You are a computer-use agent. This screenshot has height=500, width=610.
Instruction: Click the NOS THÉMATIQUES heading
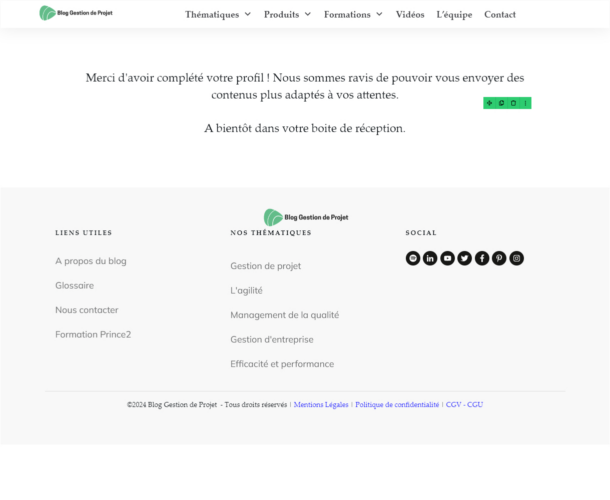pos(271,233)
